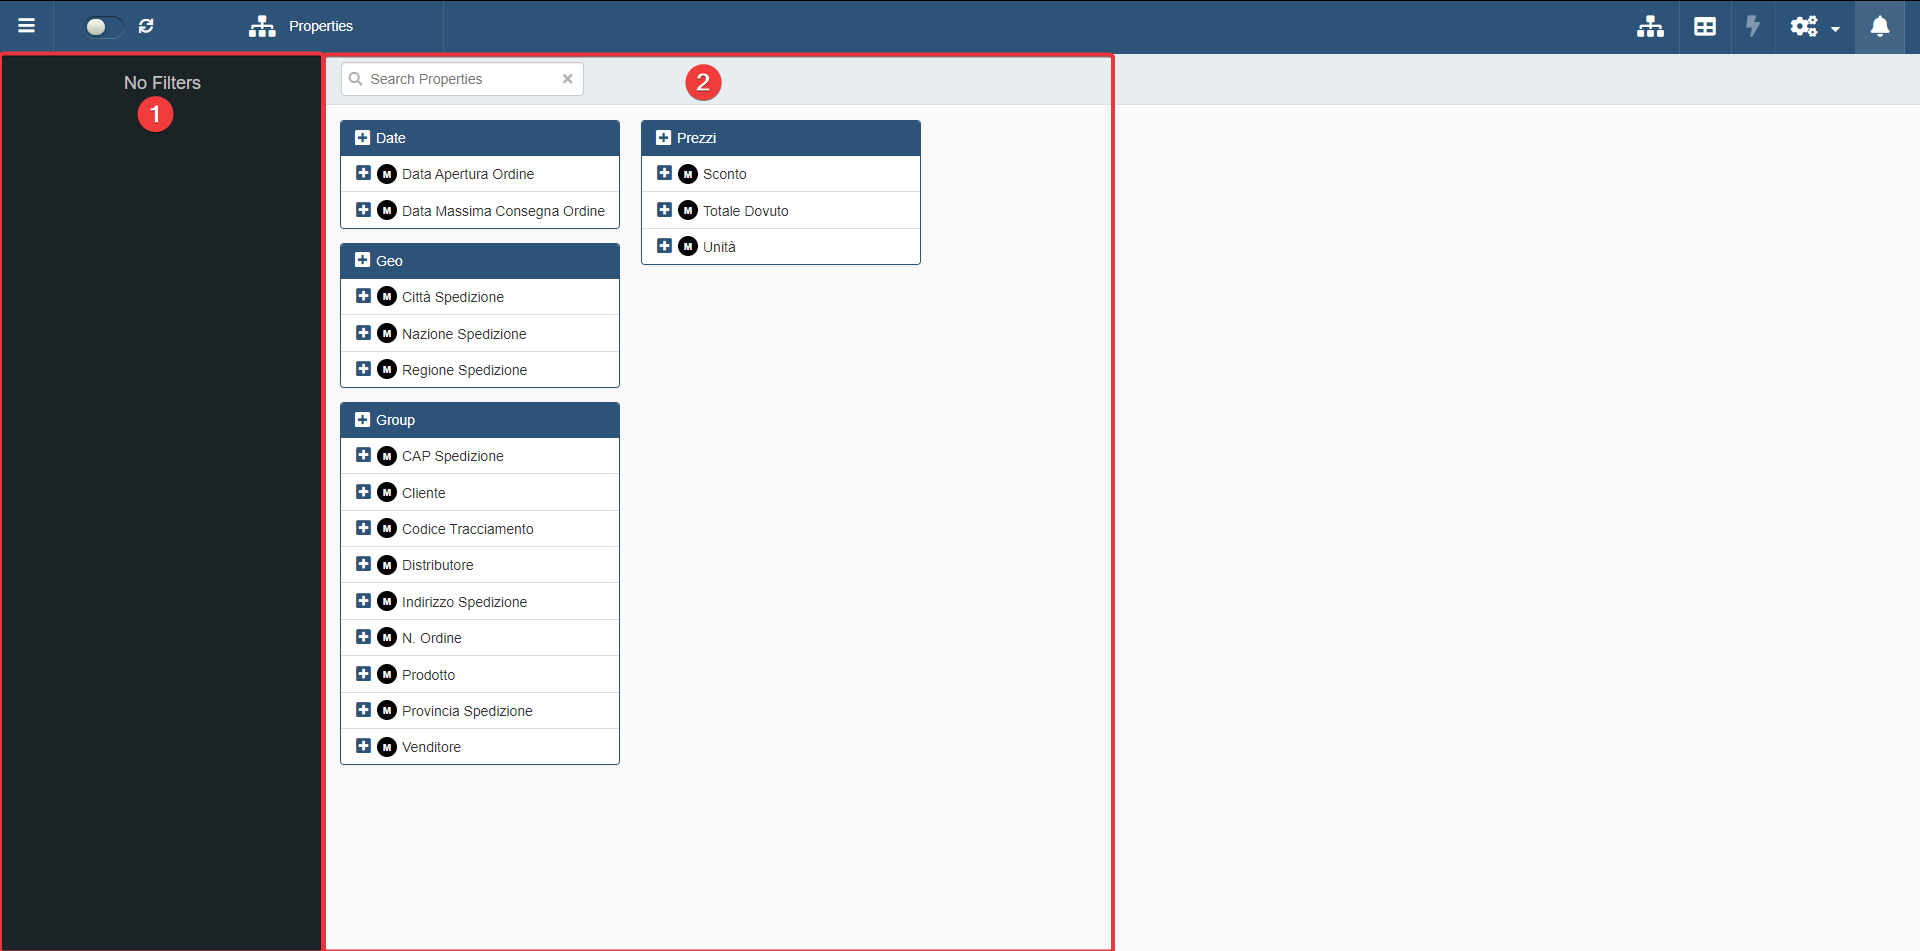Open the settings gears dropdown
1920x951 pixels.
coord(1813,27)
